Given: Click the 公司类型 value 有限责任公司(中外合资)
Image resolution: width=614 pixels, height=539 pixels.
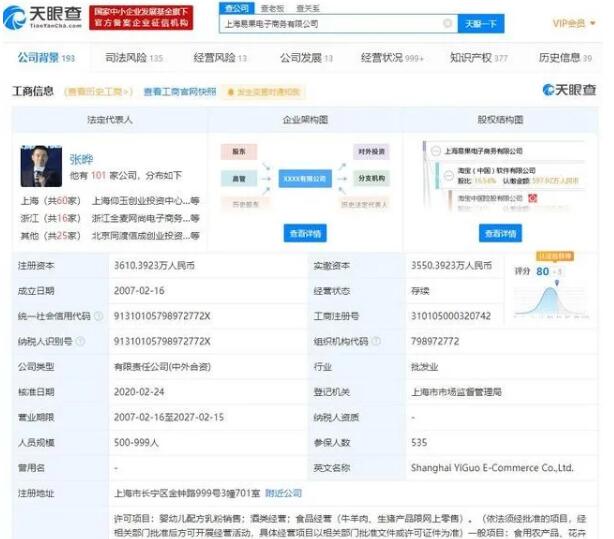Looking at the screenshot, I should (x=162, y=367).
